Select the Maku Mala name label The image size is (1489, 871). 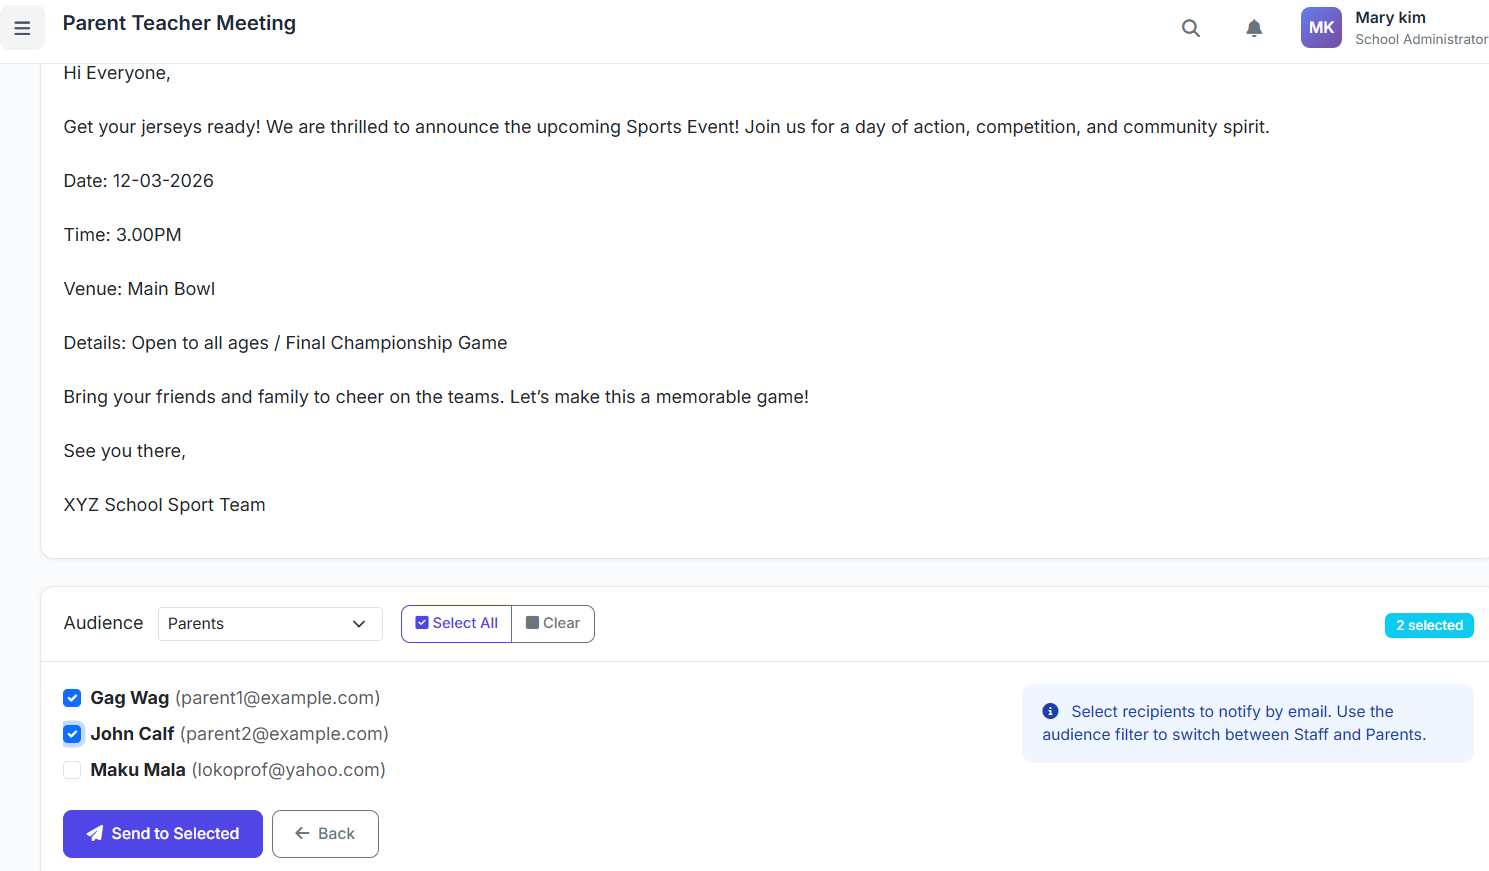click(138, 770)
